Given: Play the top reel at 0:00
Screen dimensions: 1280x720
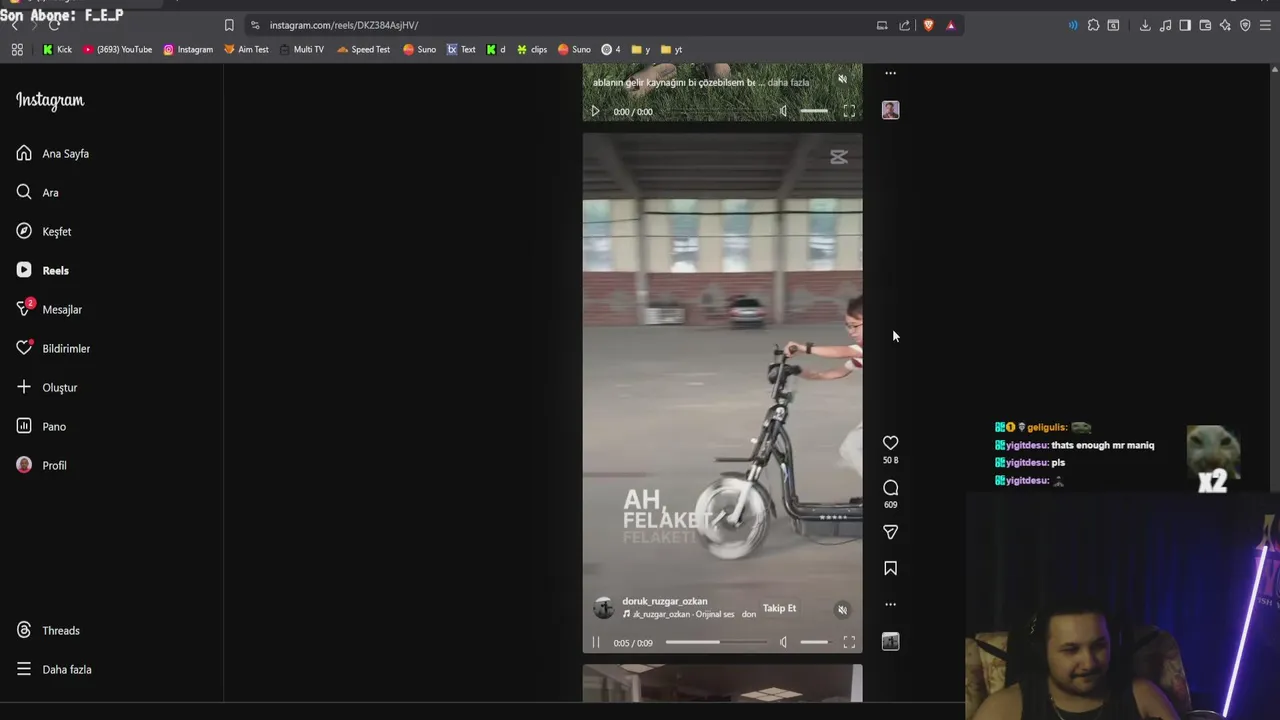Looking at the screenshot, I should (x=595, y=111).
